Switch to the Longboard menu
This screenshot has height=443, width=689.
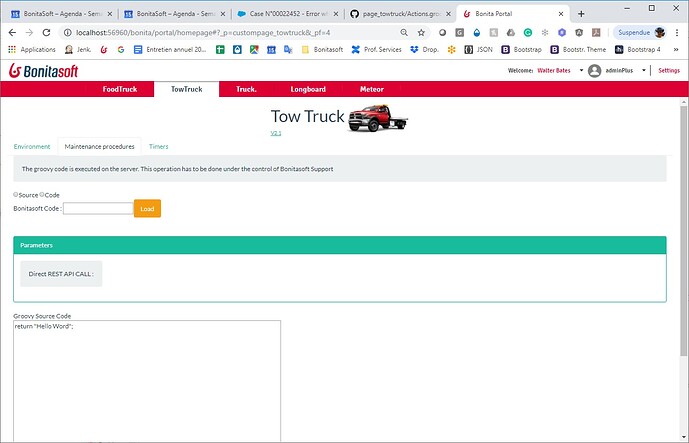click(308, 89)
